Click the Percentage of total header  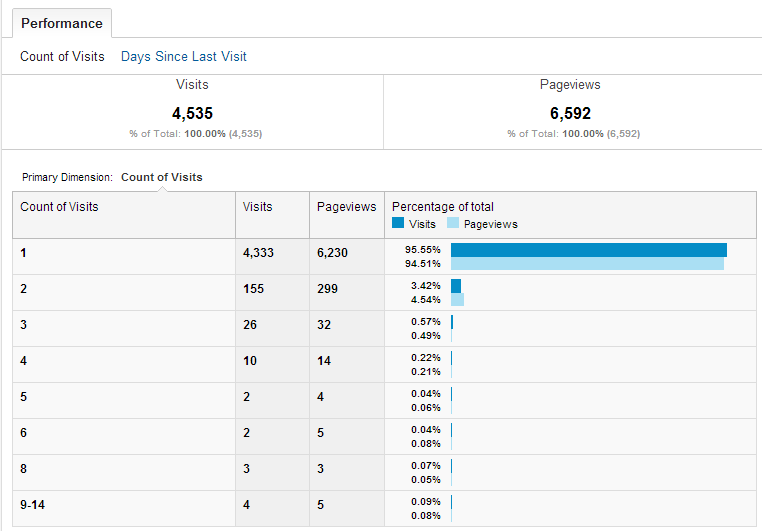point(442,207)
